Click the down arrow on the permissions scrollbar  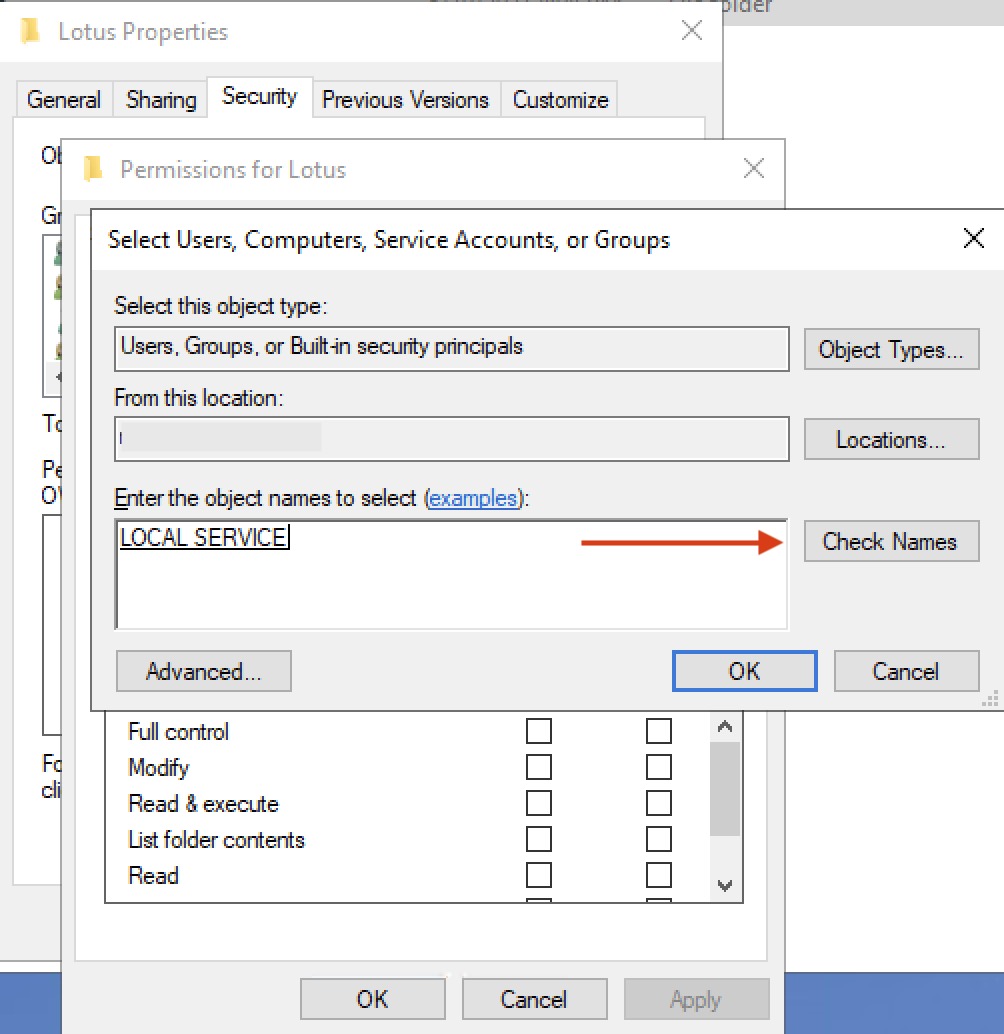tap(725, 884)
